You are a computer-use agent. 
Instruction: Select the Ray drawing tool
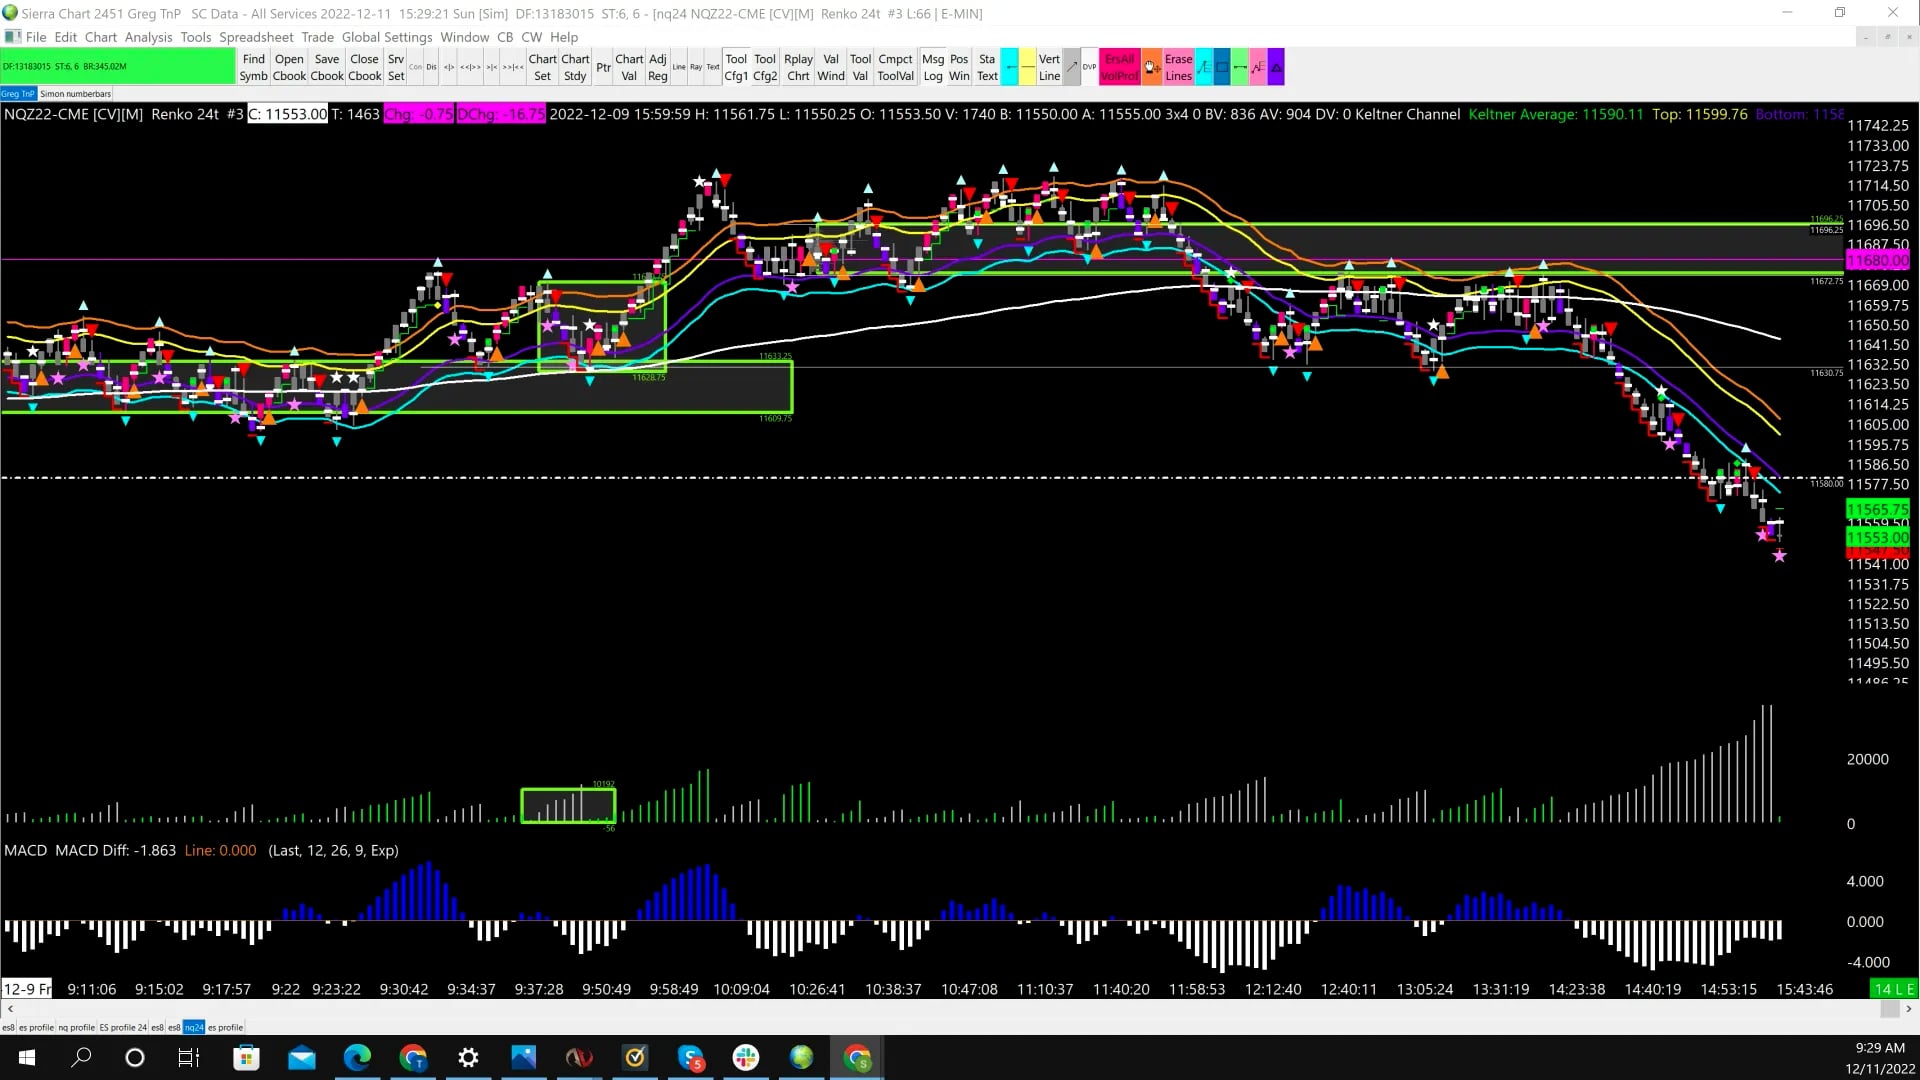[697, 67]
